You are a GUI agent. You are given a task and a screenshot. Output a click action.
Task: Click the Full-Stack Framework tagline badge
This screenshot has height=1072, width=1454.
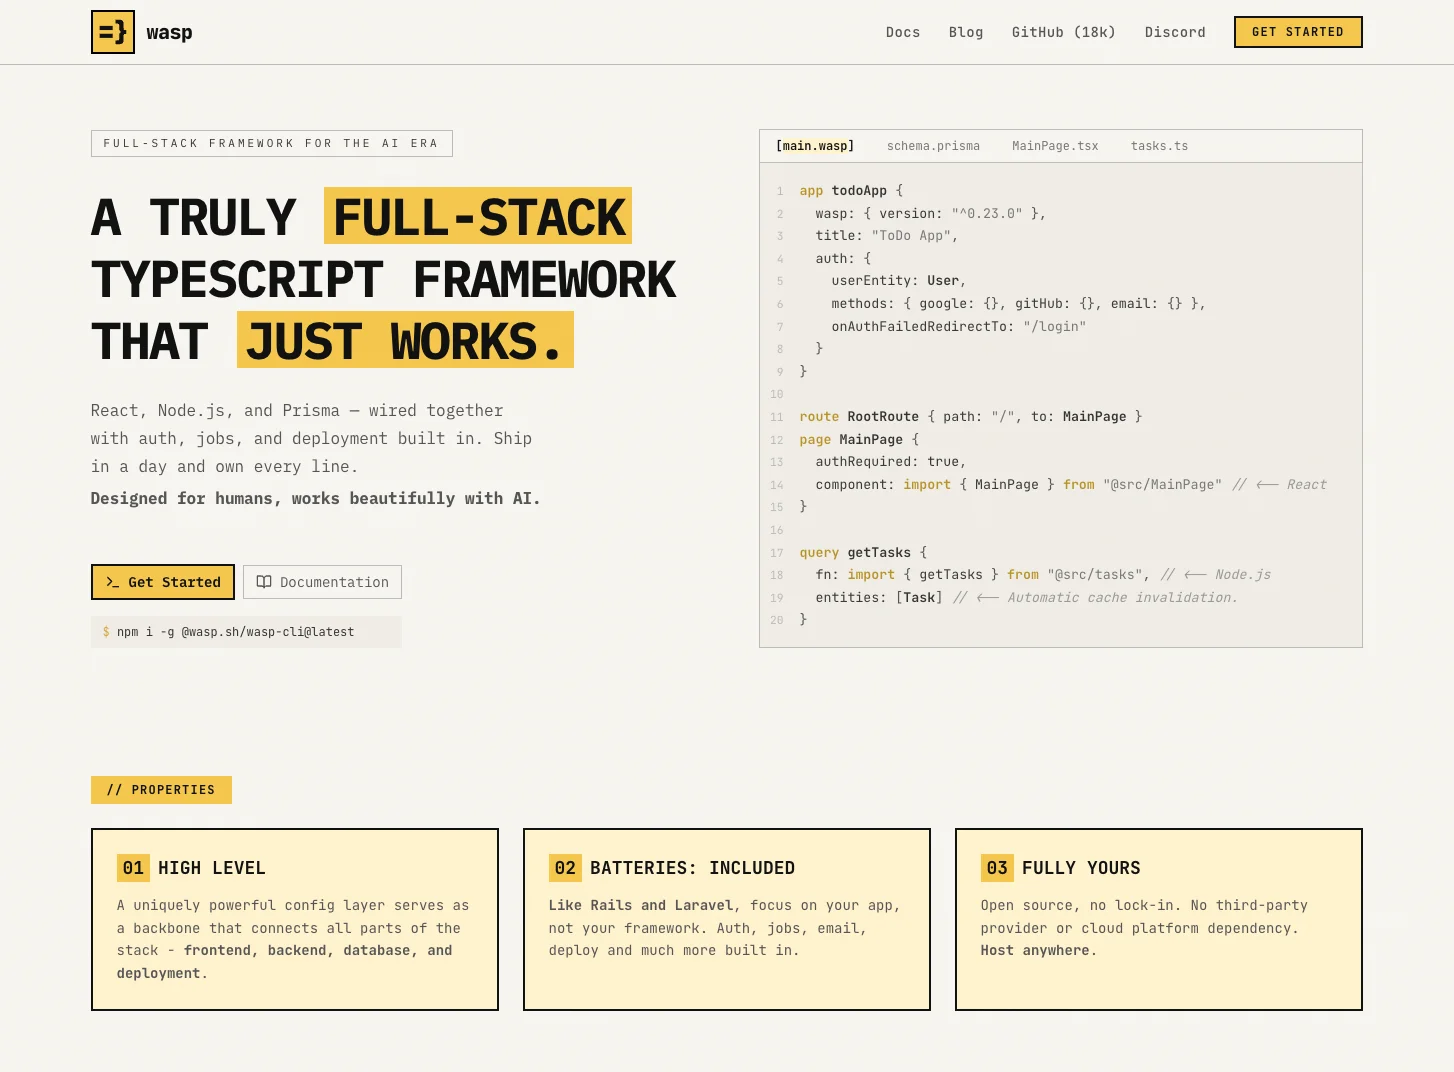(272, 143)
